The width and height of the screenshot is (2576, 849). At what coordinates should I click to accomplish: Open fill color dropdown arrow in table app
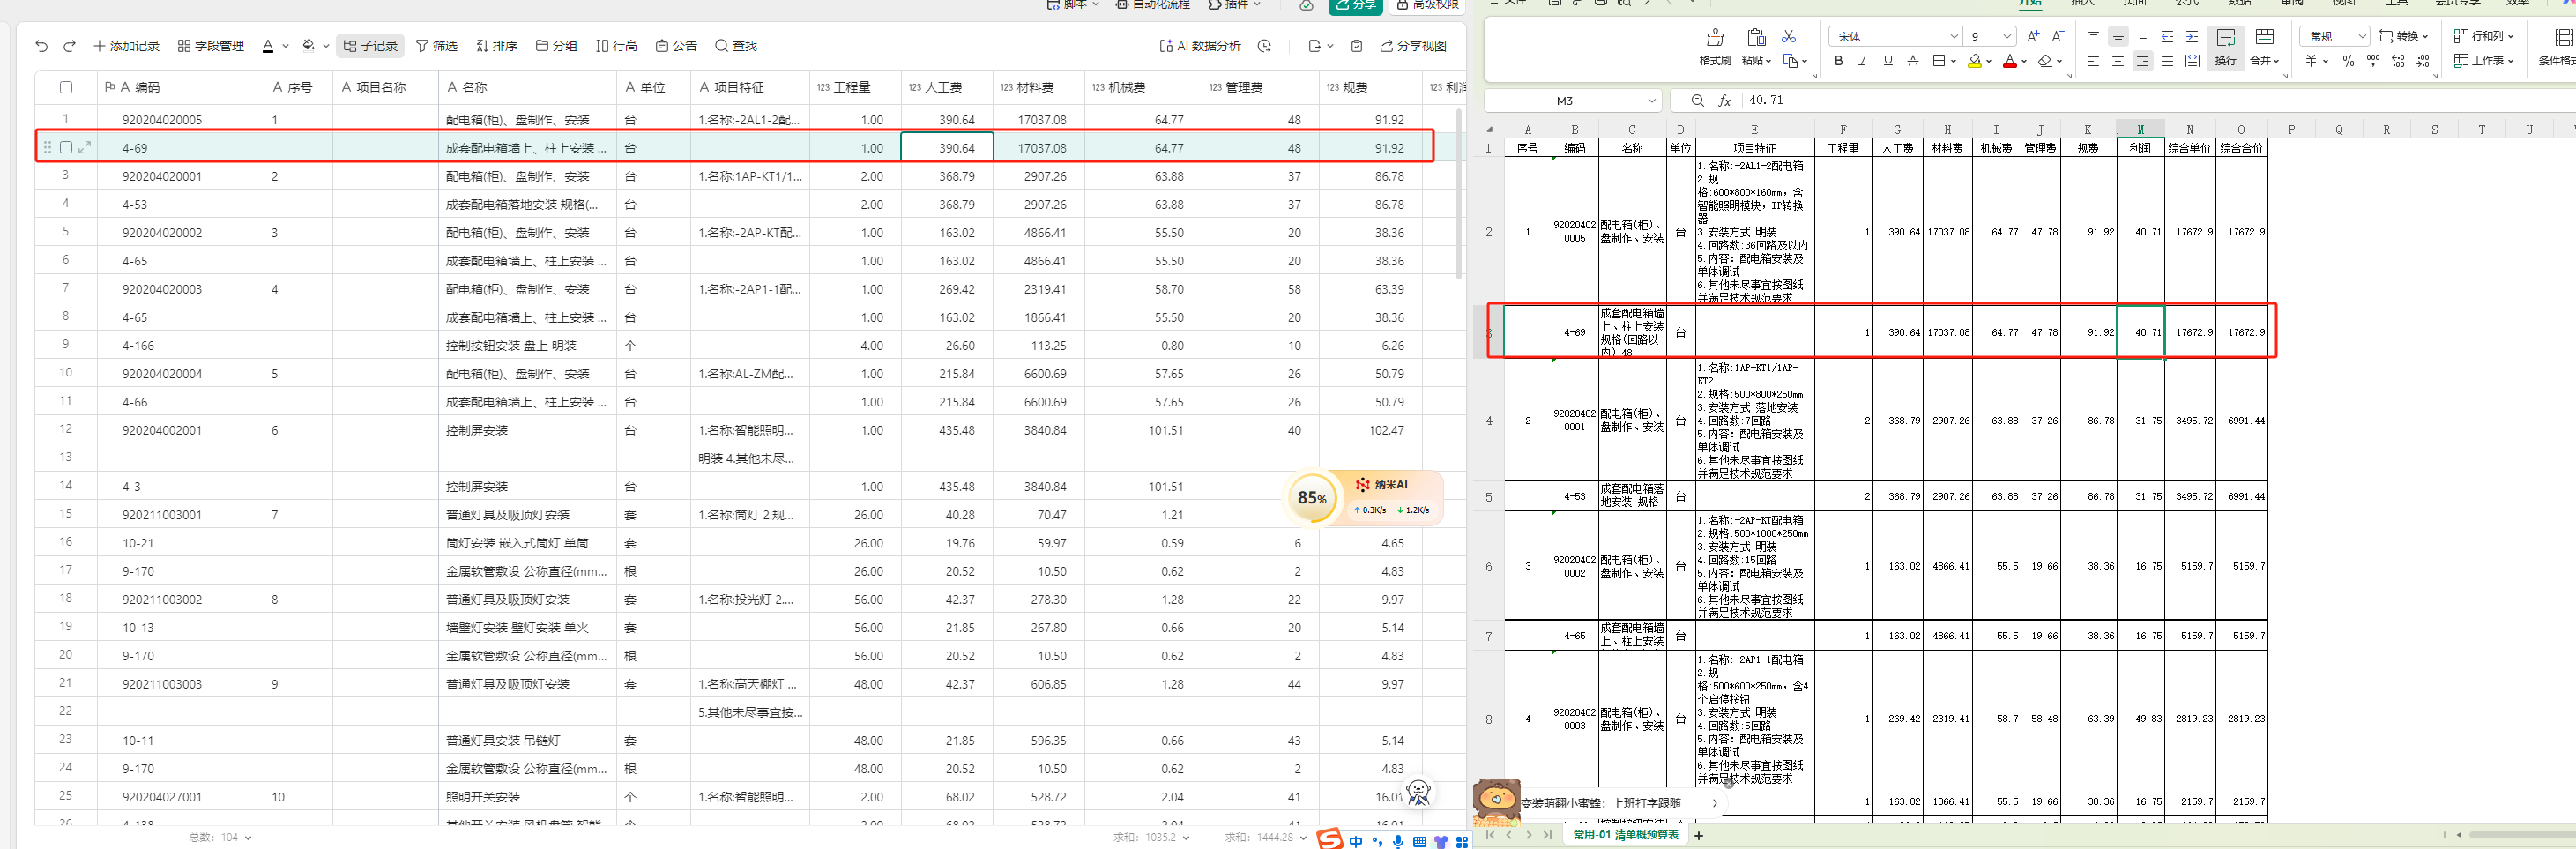326,46
